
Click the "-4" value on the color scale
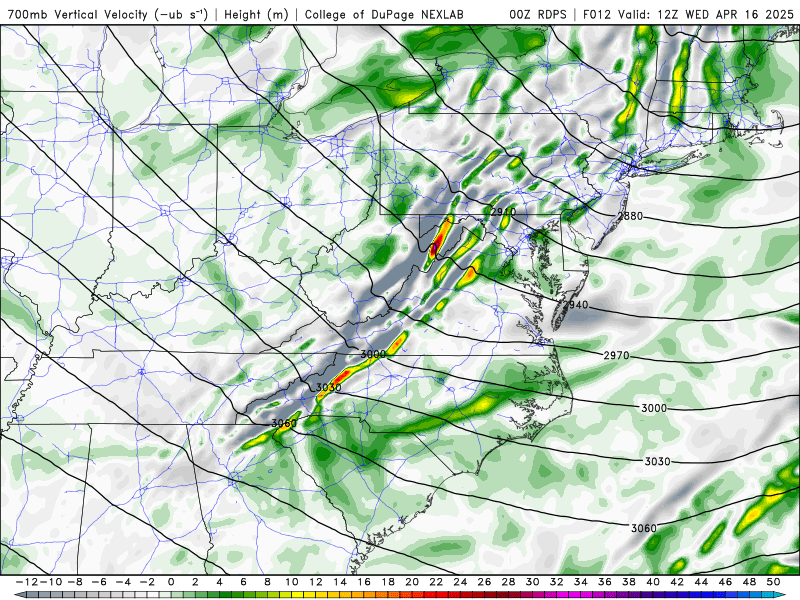coord(122,582)
